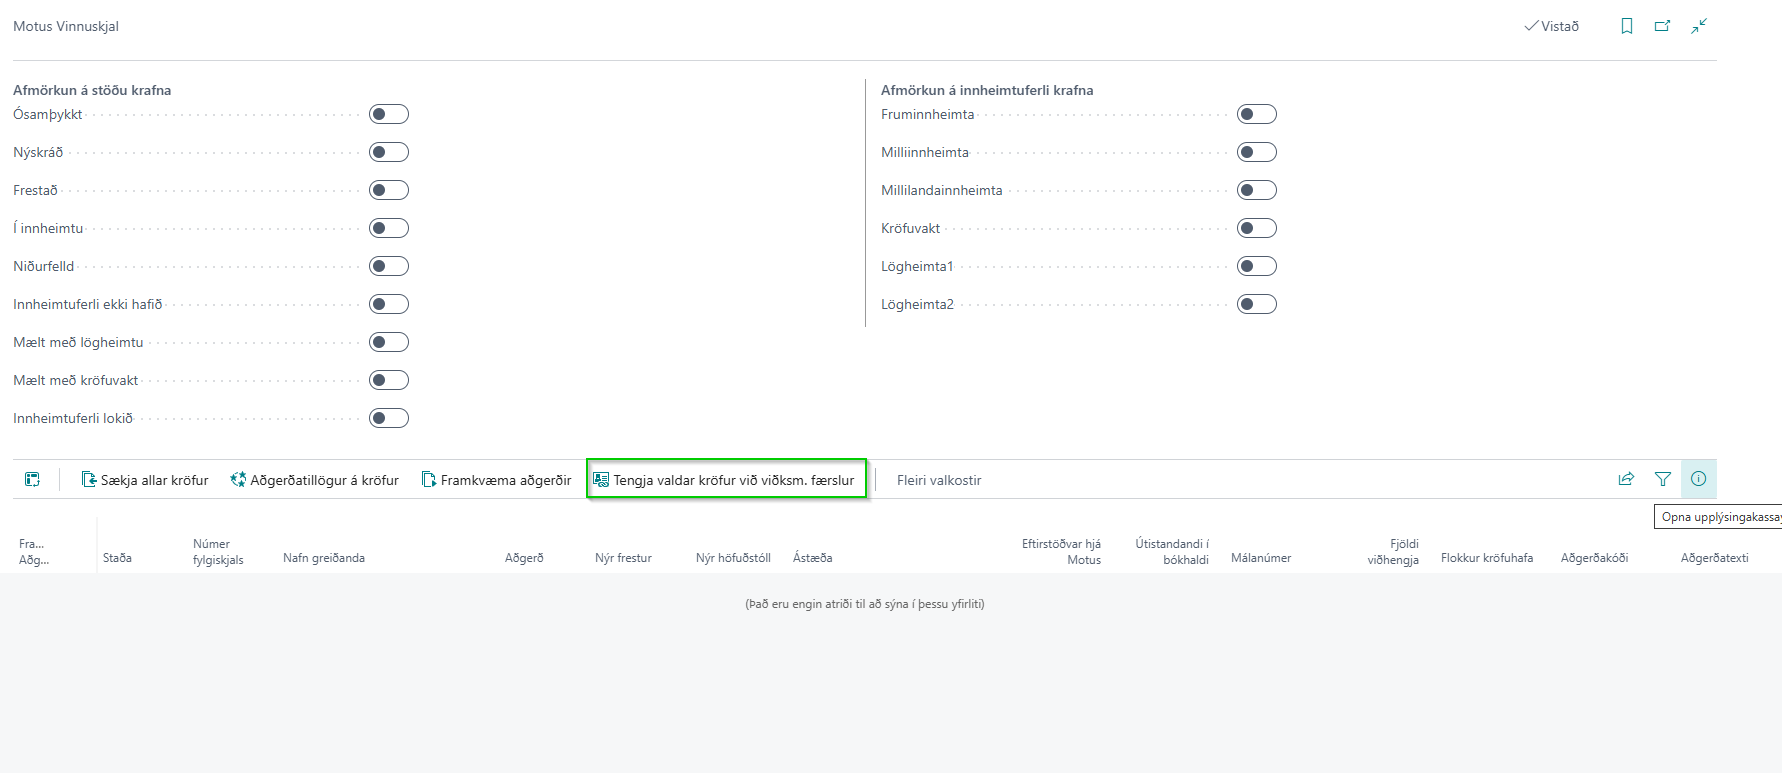The width and height of the screenshot is (1782, 773).
Task: Toggle the Ósamþykkt switch
Action: pyautogui.click(x=388, y=114)
